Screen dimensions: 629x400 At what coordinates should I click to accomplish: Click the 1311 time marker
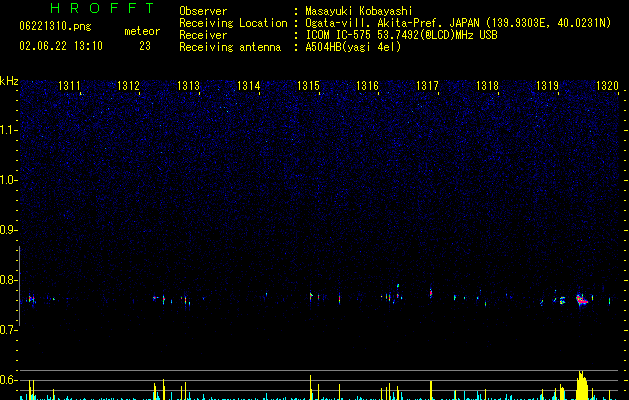(69, 86)
